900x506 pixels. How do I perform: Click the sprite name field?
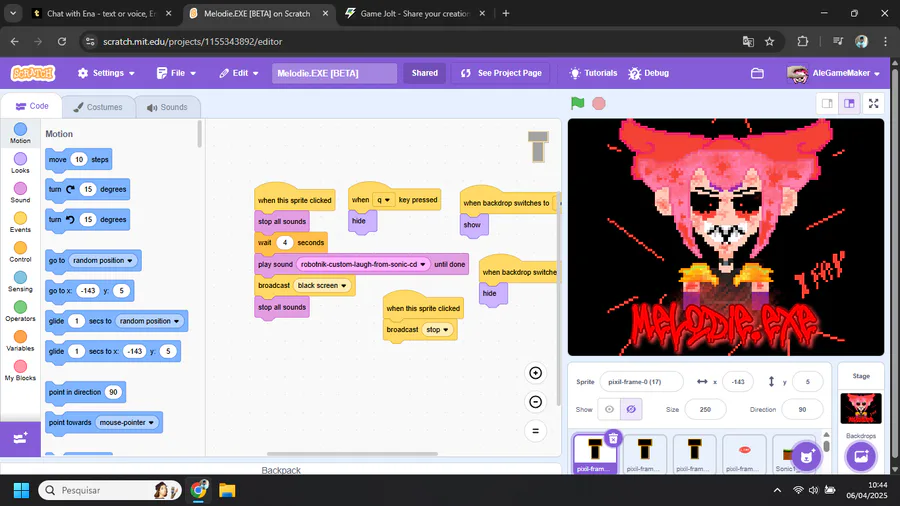641,382
